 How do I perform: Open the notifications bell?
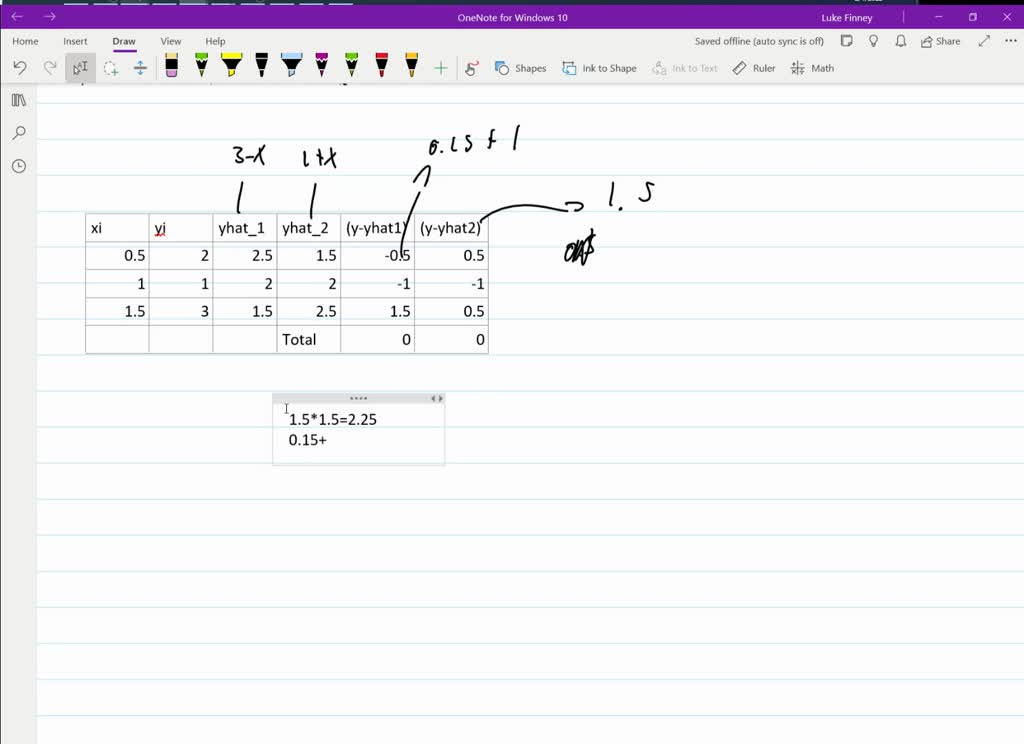click(x=900, y=41)
